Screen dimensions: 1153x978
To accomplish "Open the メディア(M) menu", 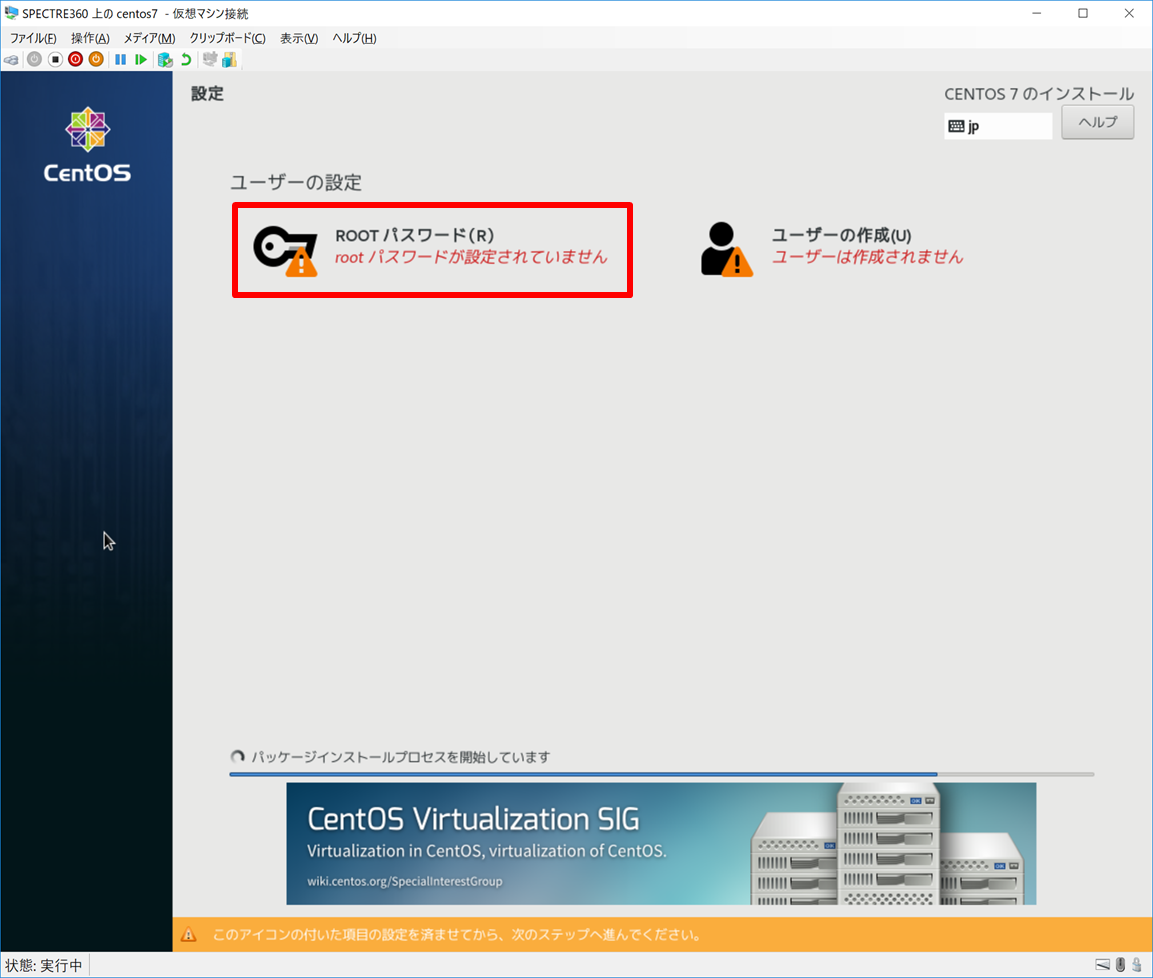I will 149,38.
